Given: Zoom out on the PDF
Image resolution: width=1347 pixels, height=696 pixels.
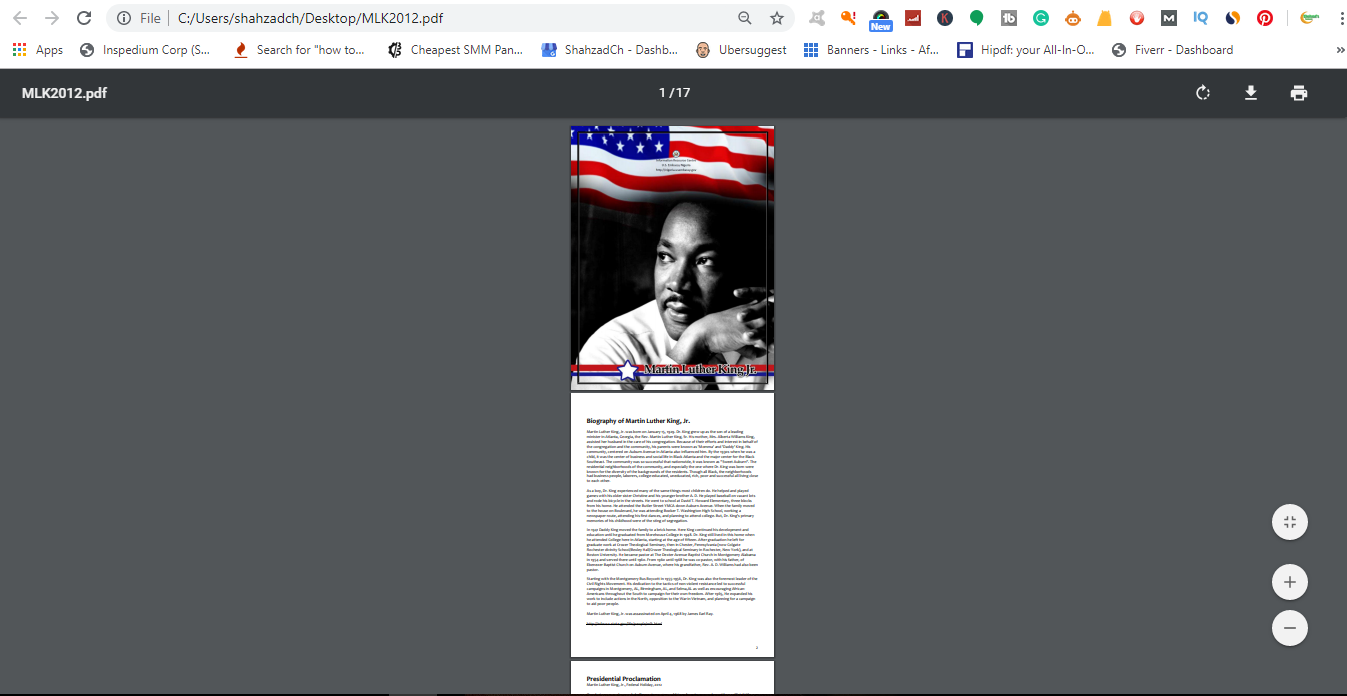Looking at the screenshot, I should click(x=1290, y=628).
